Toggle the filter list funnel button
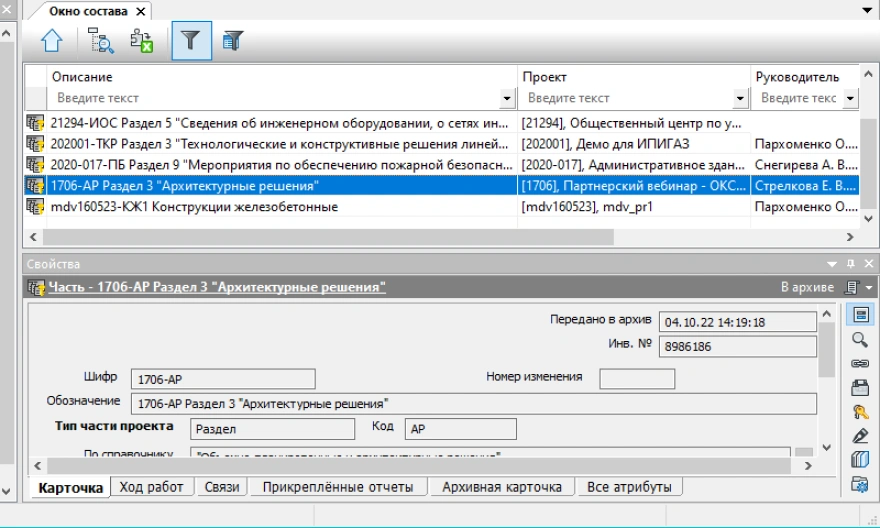Screen dimensions: 880x528 point(233,41)
